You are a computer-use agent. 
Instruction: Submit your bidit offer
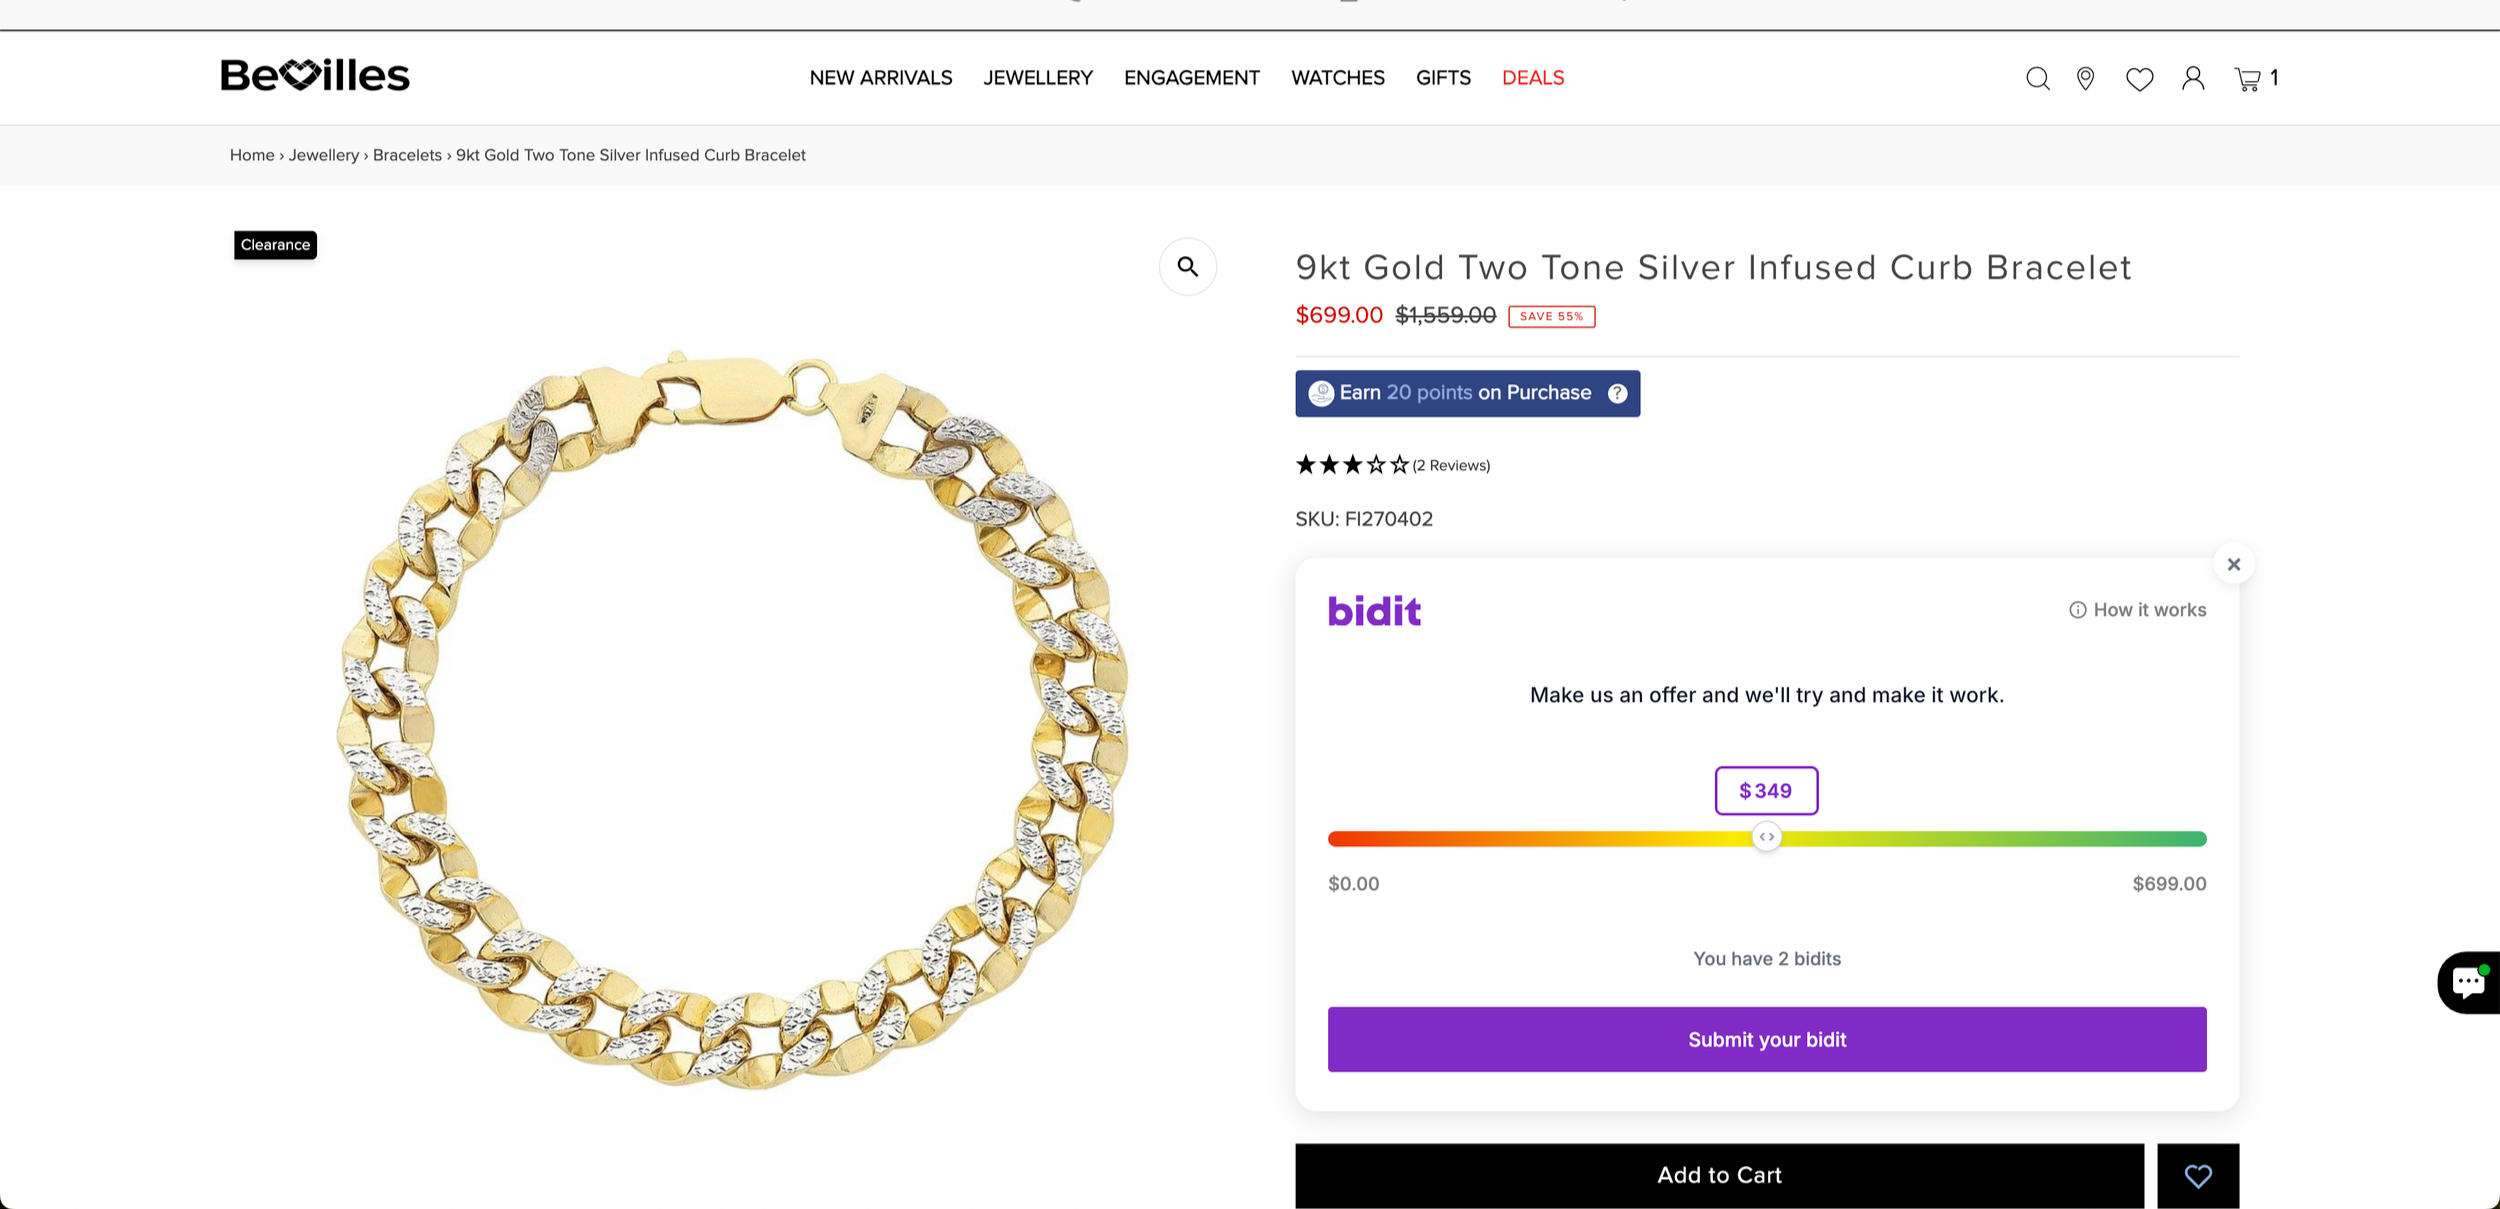(x=1766, y=1039)
